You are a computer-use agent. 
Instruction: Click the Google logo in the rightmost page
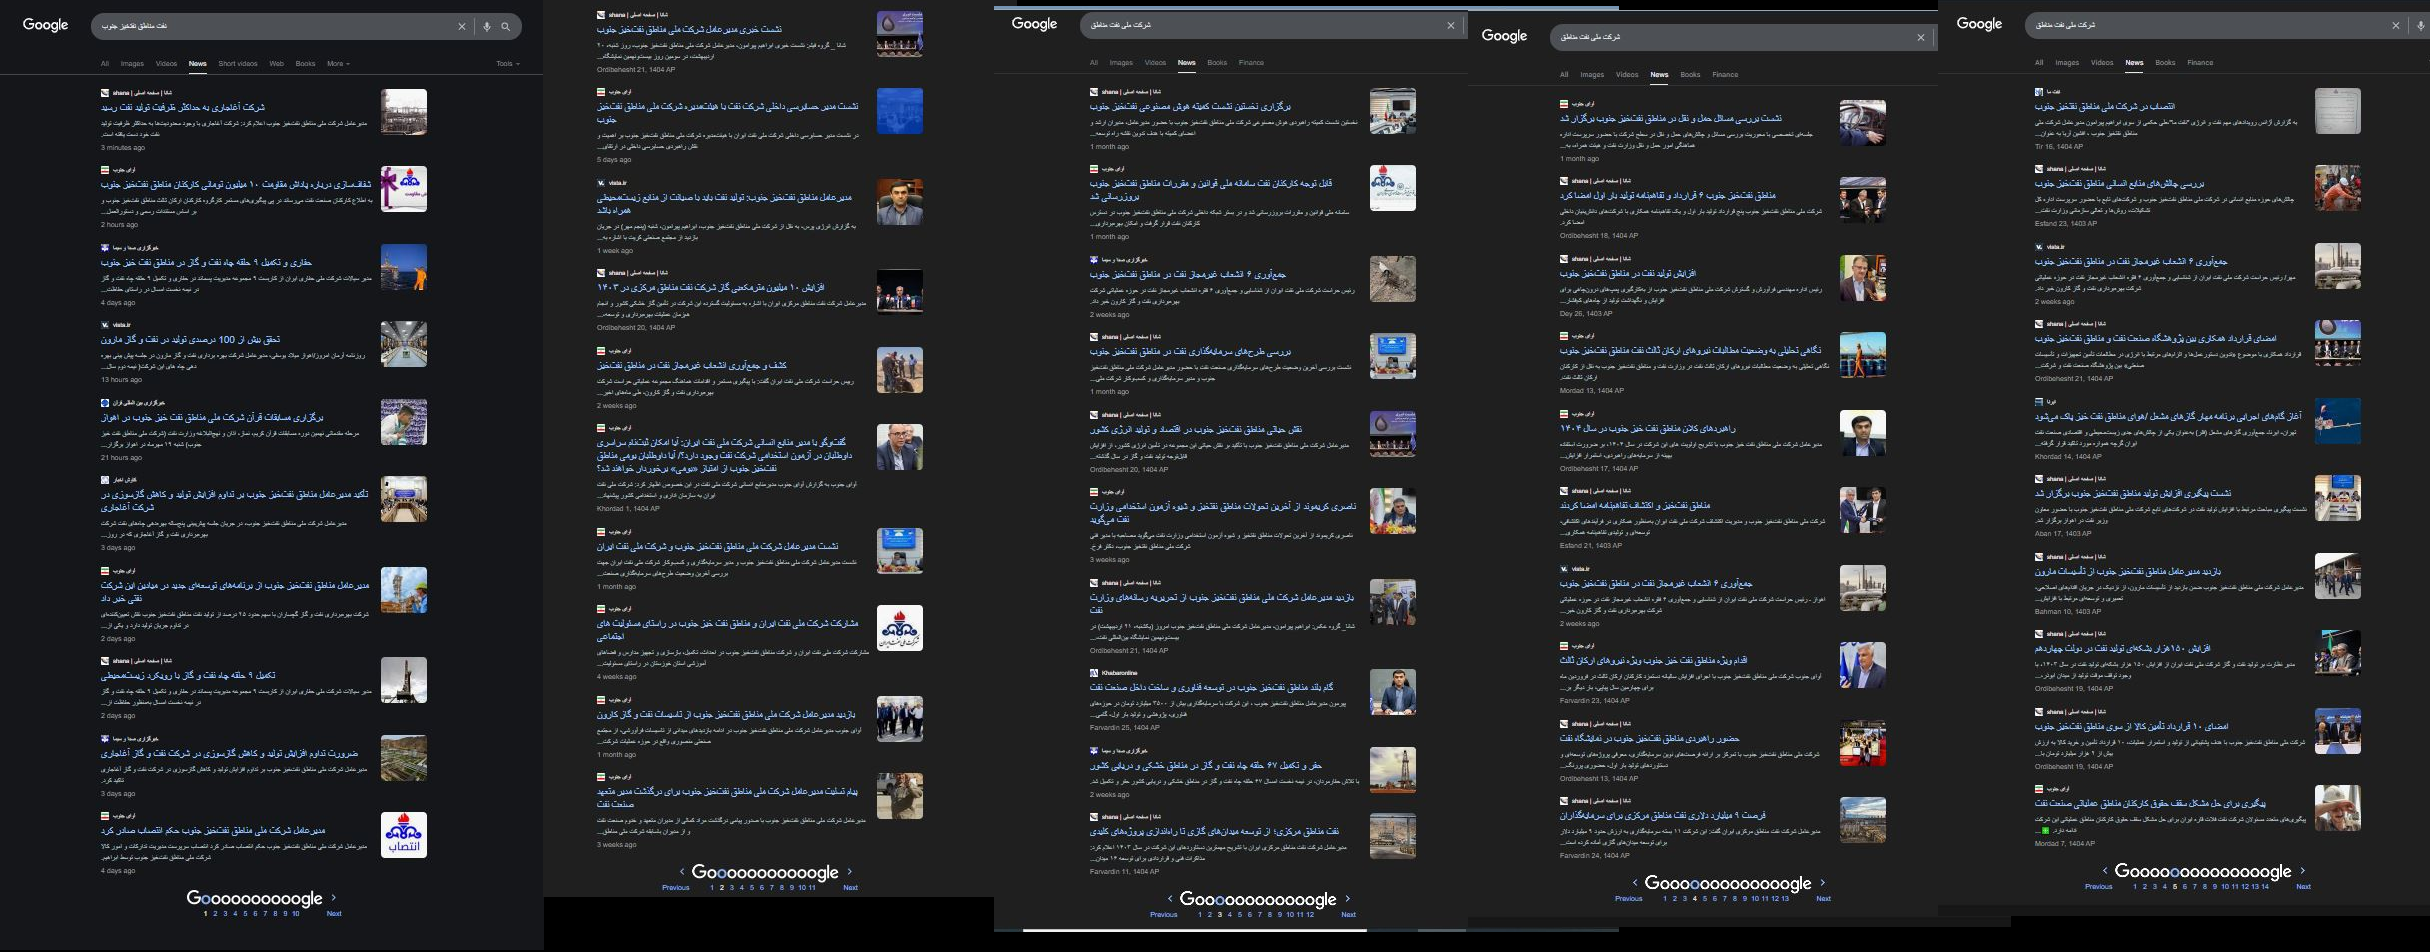coord(1979,24)
